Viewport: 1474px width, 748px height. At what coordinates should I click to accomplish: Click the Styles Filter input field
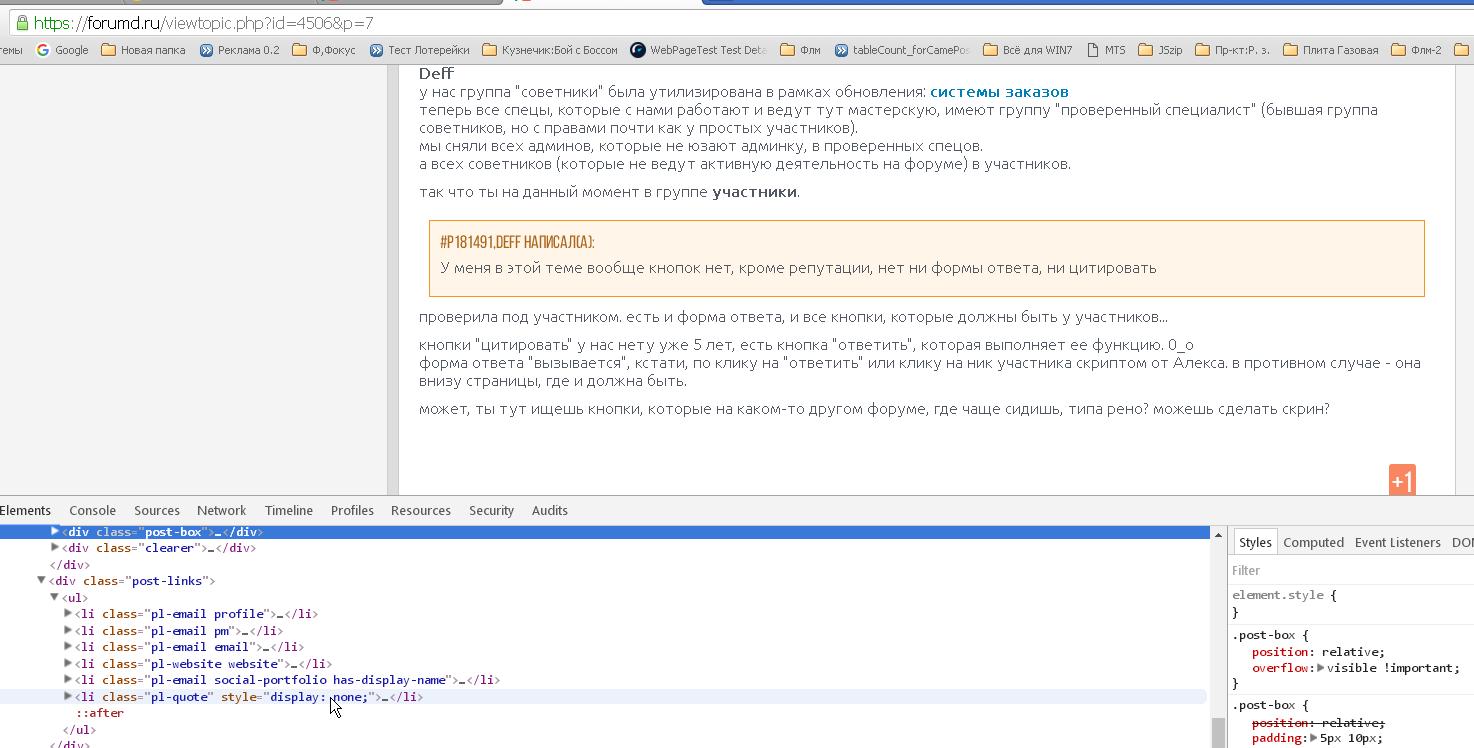point(1340,570)
